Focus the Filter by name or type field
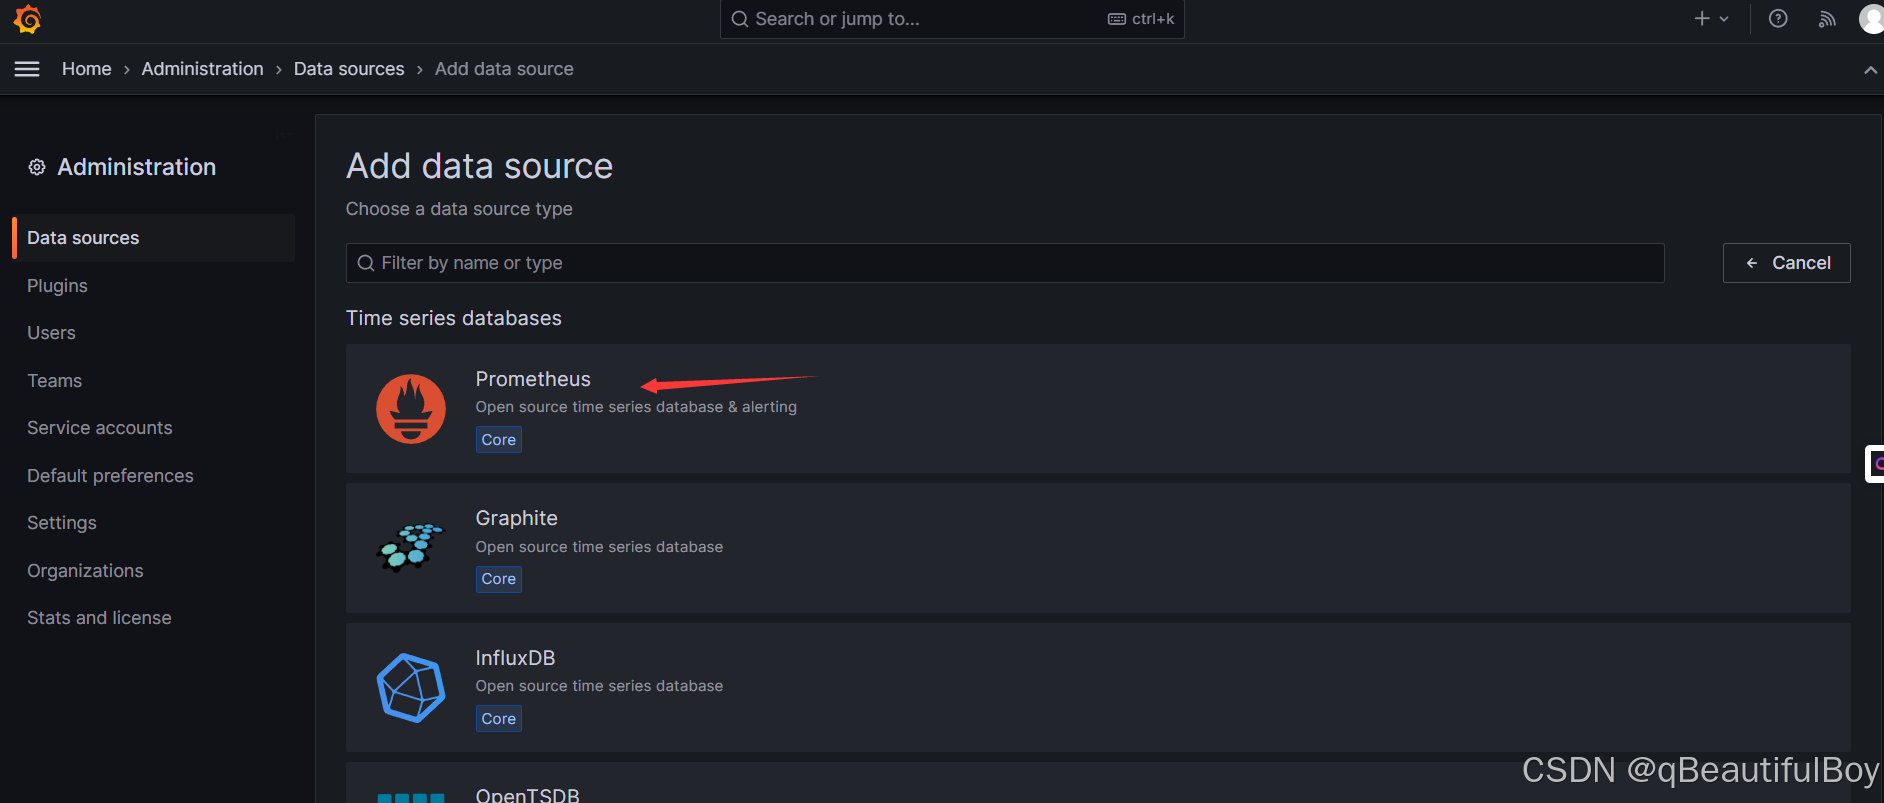This screenshot has height=803, width=1884. 1005,263
